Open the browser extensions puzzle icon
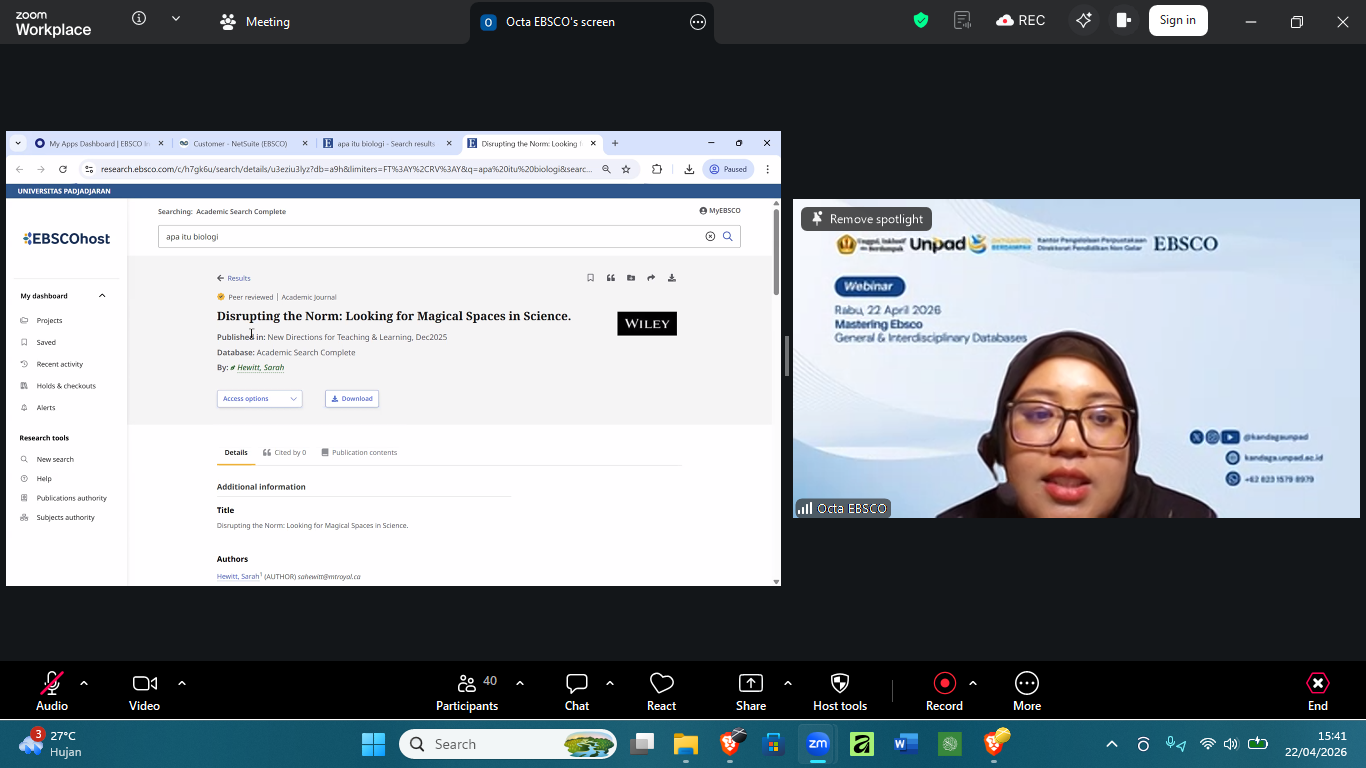Screen dimensions: 1366x768 tap(657, 169)
